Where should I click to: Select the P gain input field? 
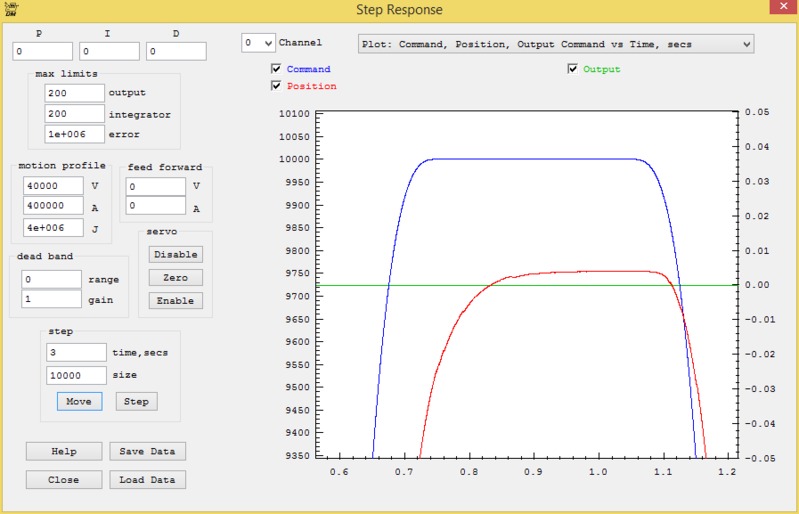[x=43, y=51]
